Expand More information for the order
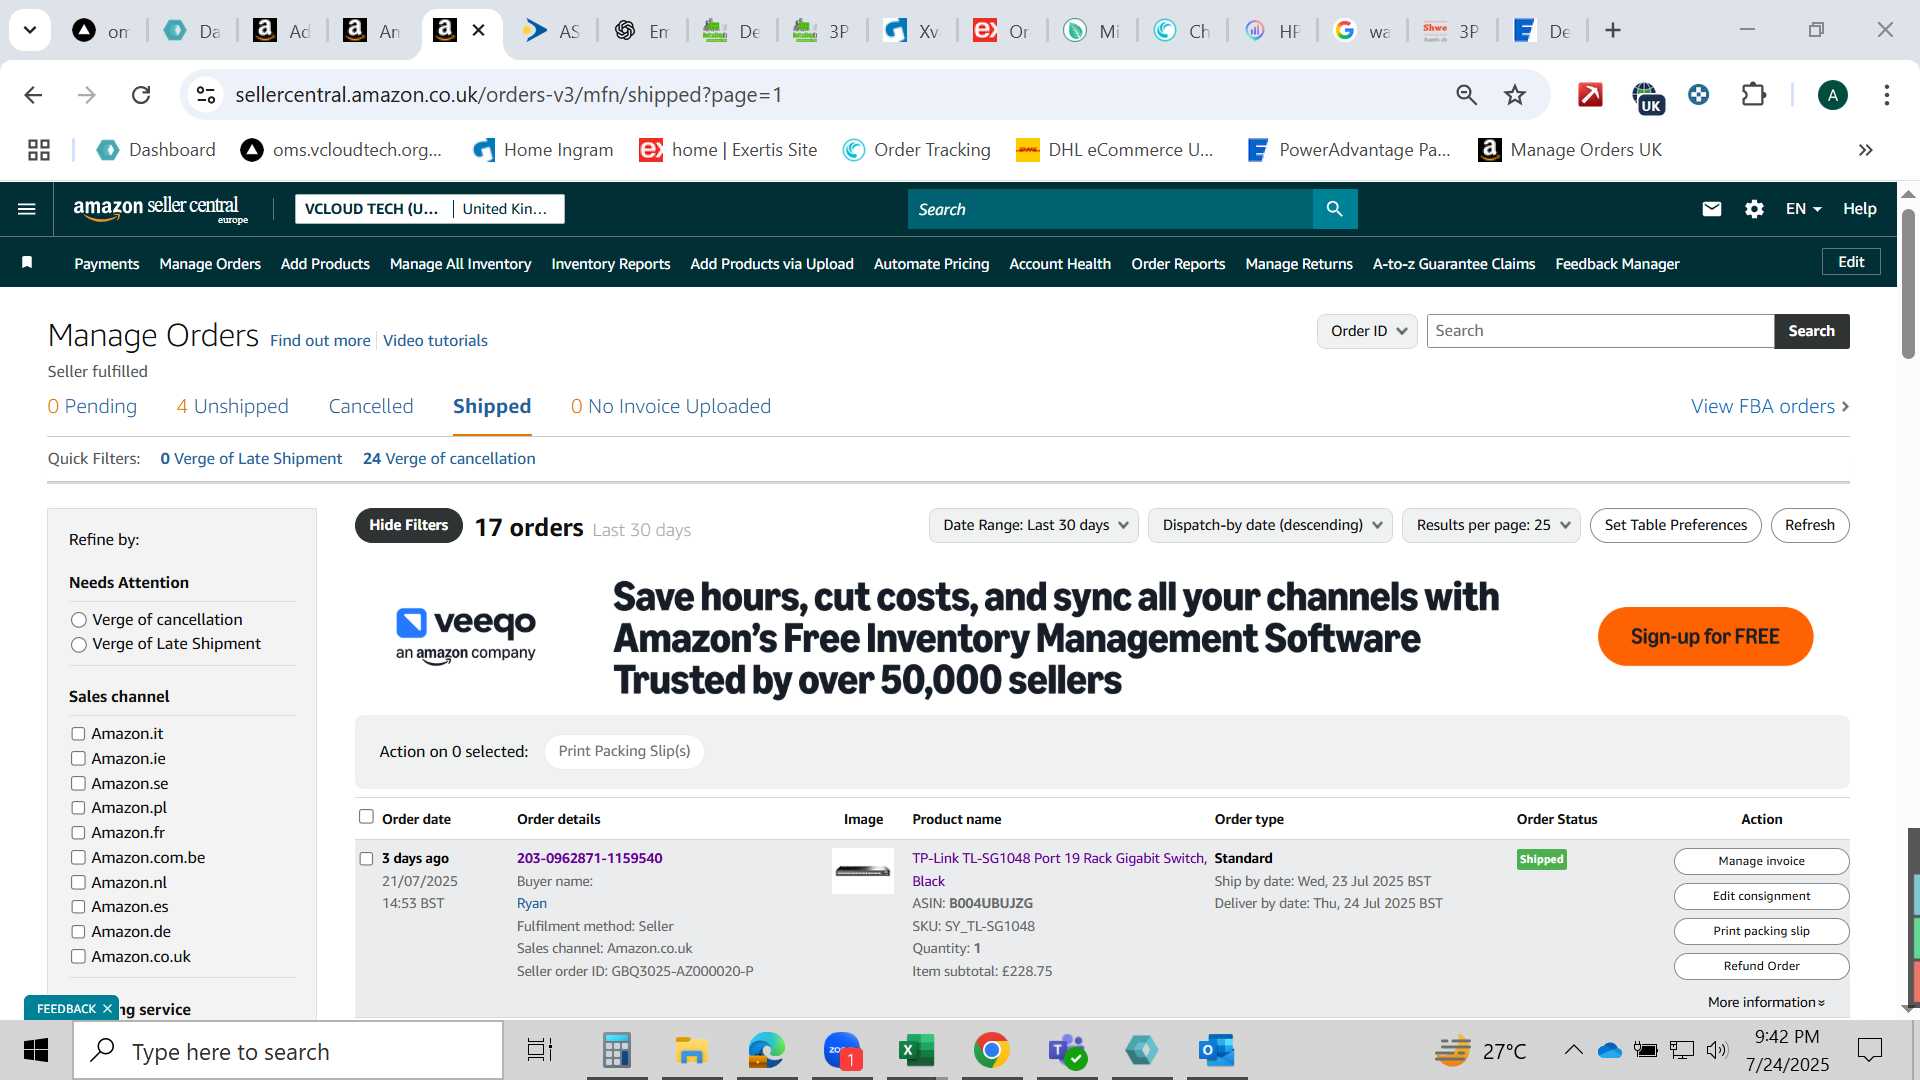 1766,1002
